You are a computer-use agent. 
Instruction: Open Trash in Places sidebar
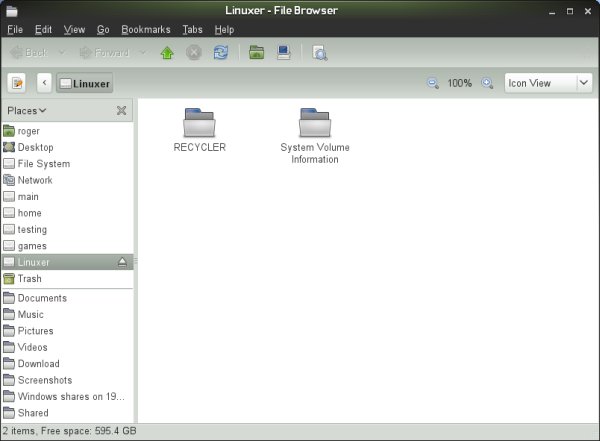pos(67,279)
